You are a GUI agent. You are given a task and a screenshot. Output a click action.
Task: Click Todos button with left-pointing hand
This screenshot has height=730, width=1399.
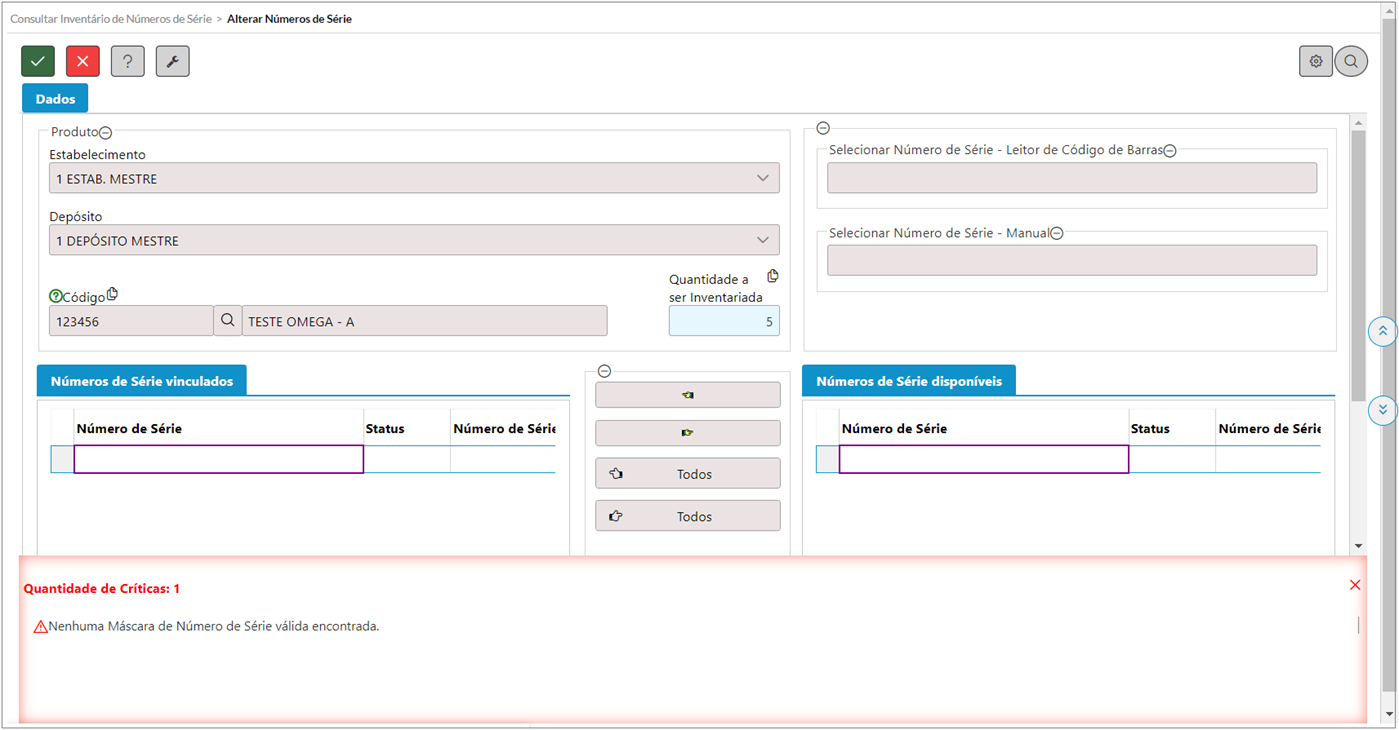coord(687,474)
